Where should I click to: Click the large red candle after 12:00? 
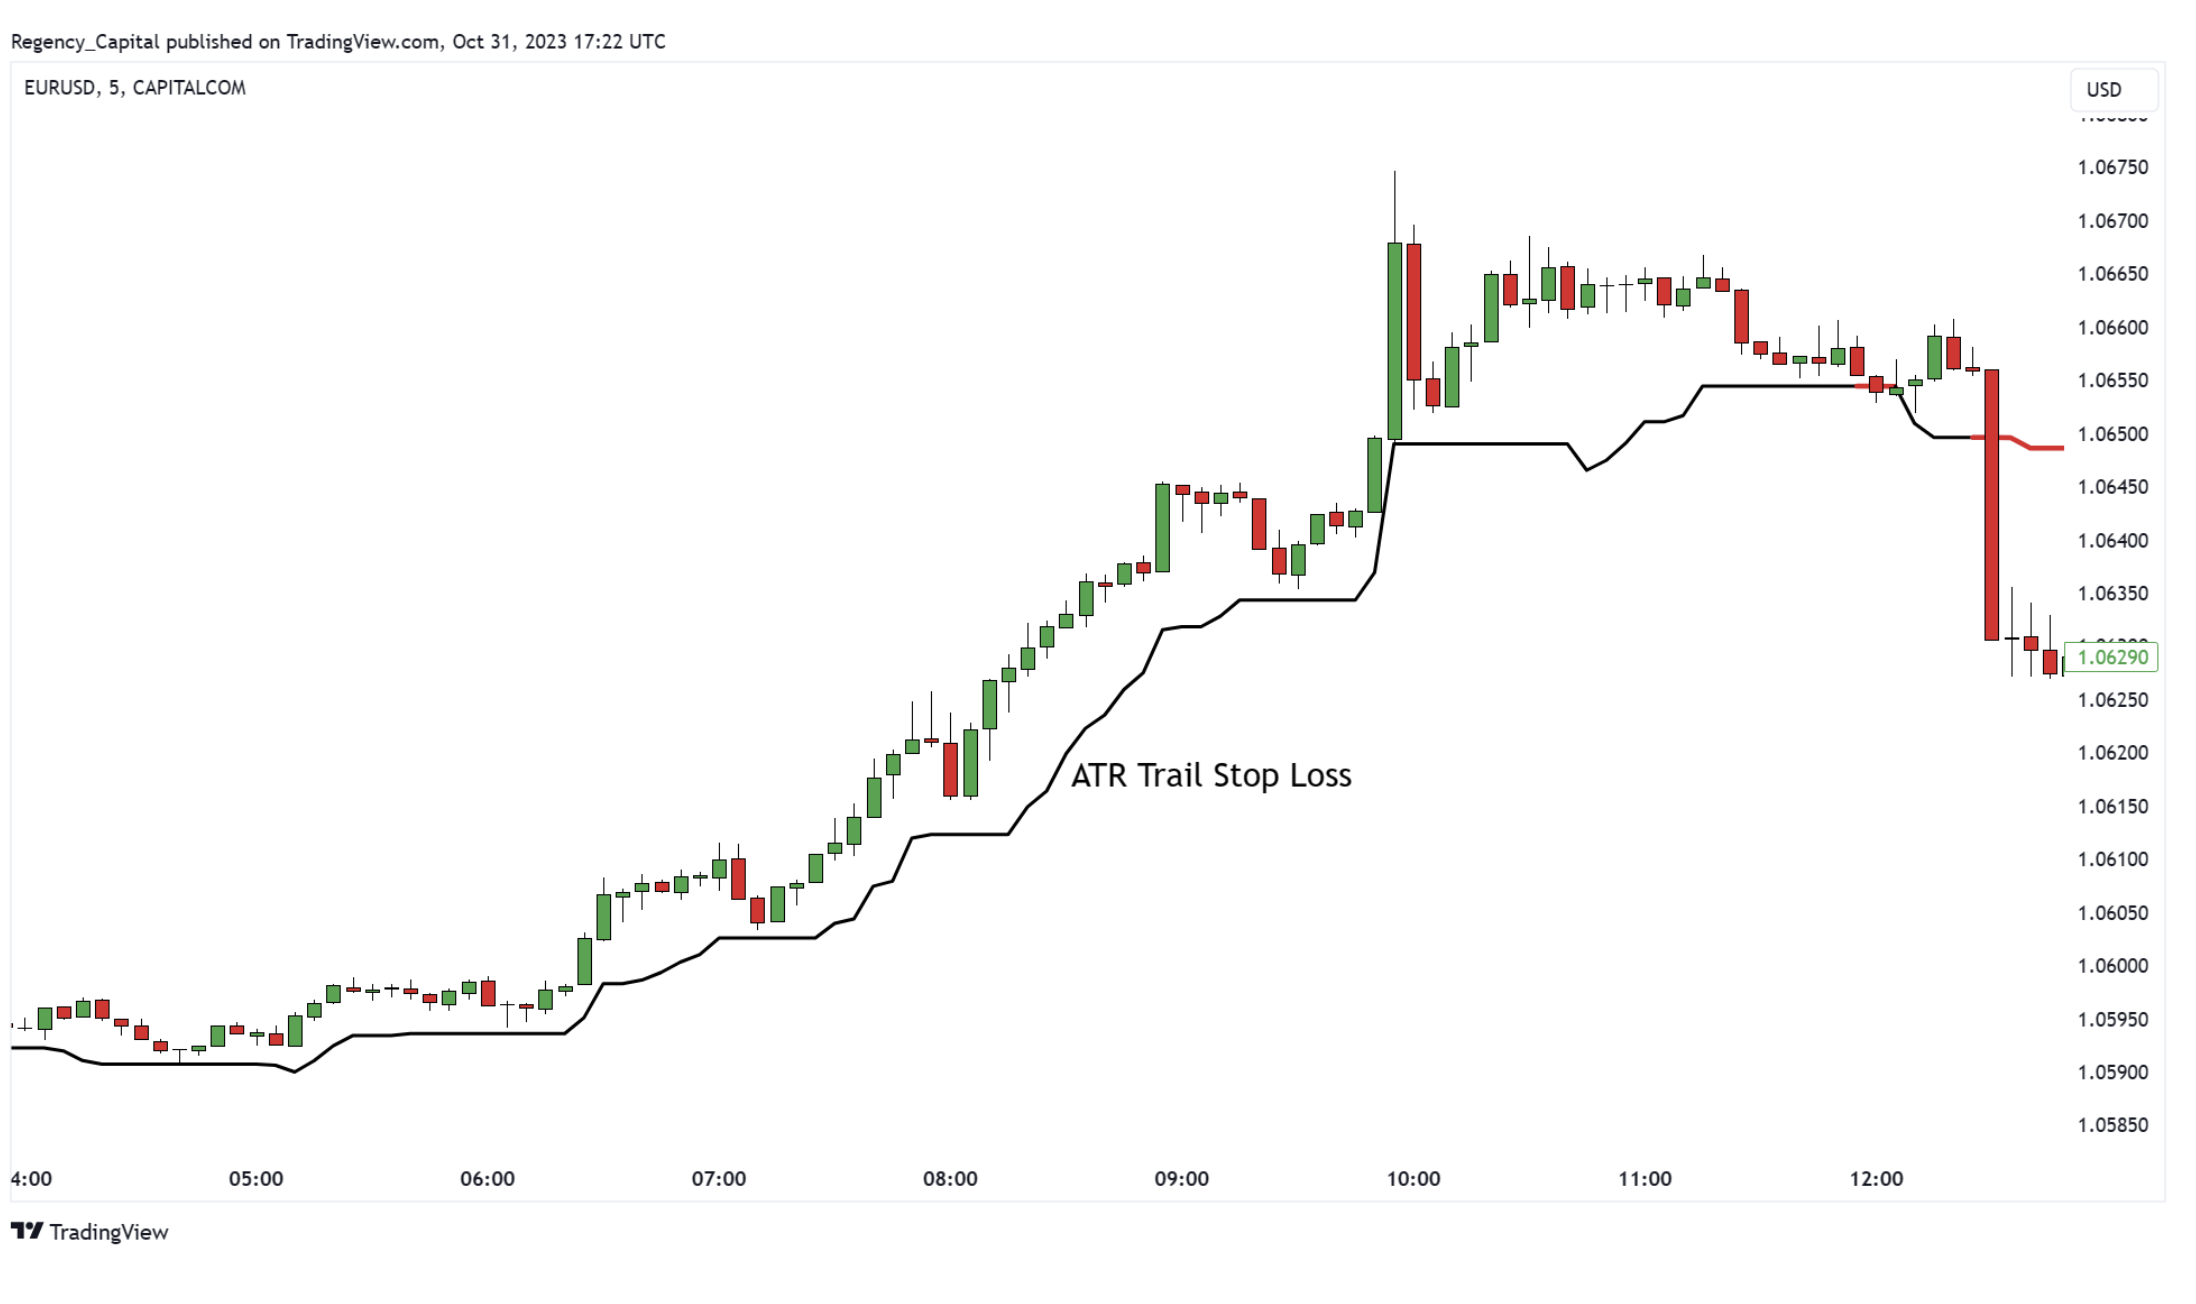click(1992, 505)
